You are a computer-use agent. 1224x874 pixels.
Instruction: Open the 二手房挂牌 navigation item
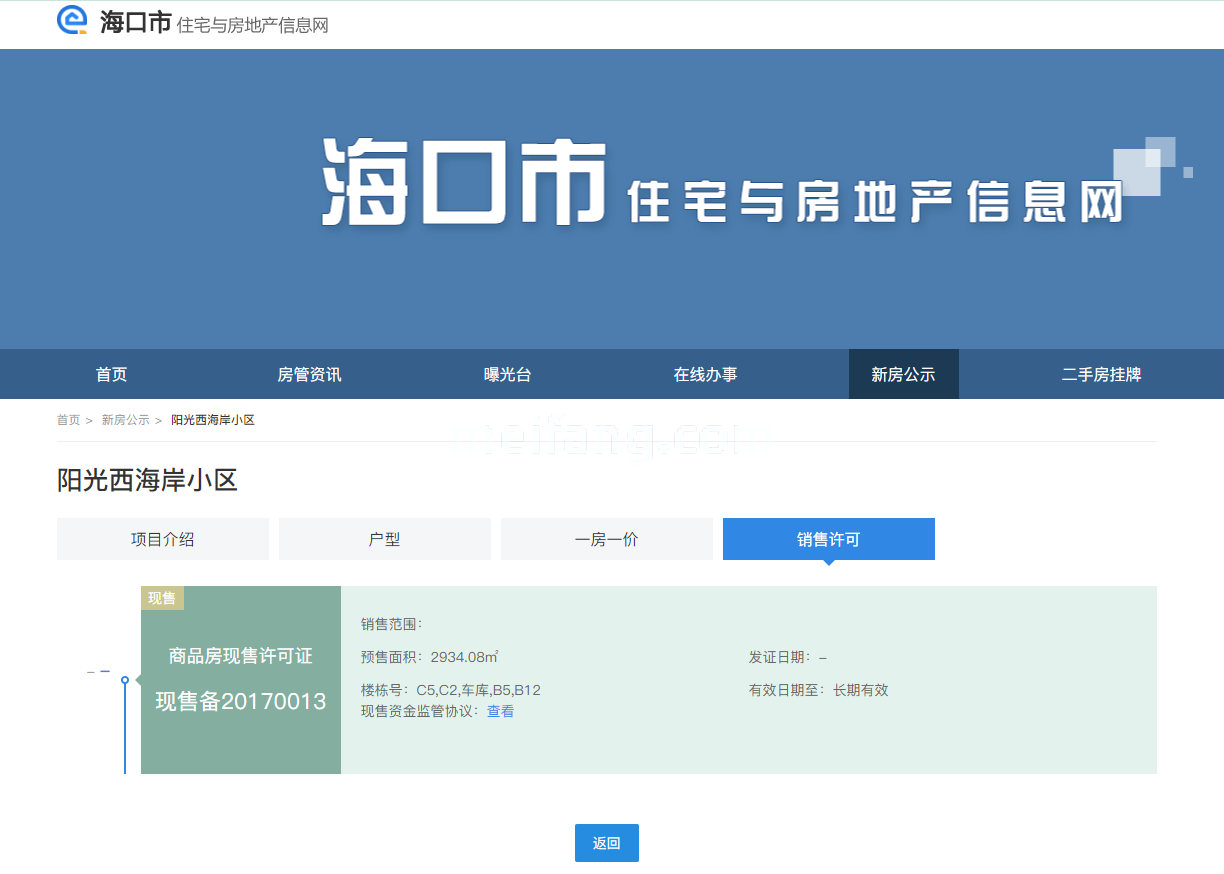coord(1101,375)
